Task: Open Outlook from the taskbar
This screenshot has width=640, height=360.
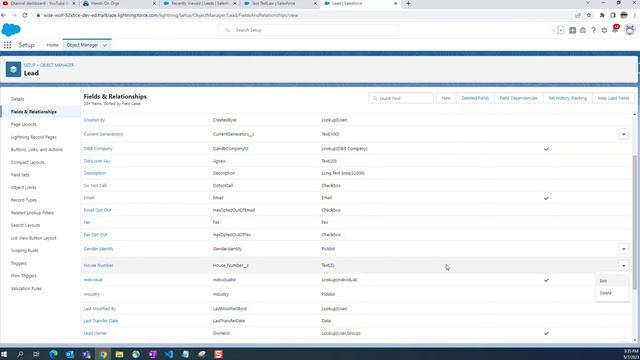Action: click(70, 354)
